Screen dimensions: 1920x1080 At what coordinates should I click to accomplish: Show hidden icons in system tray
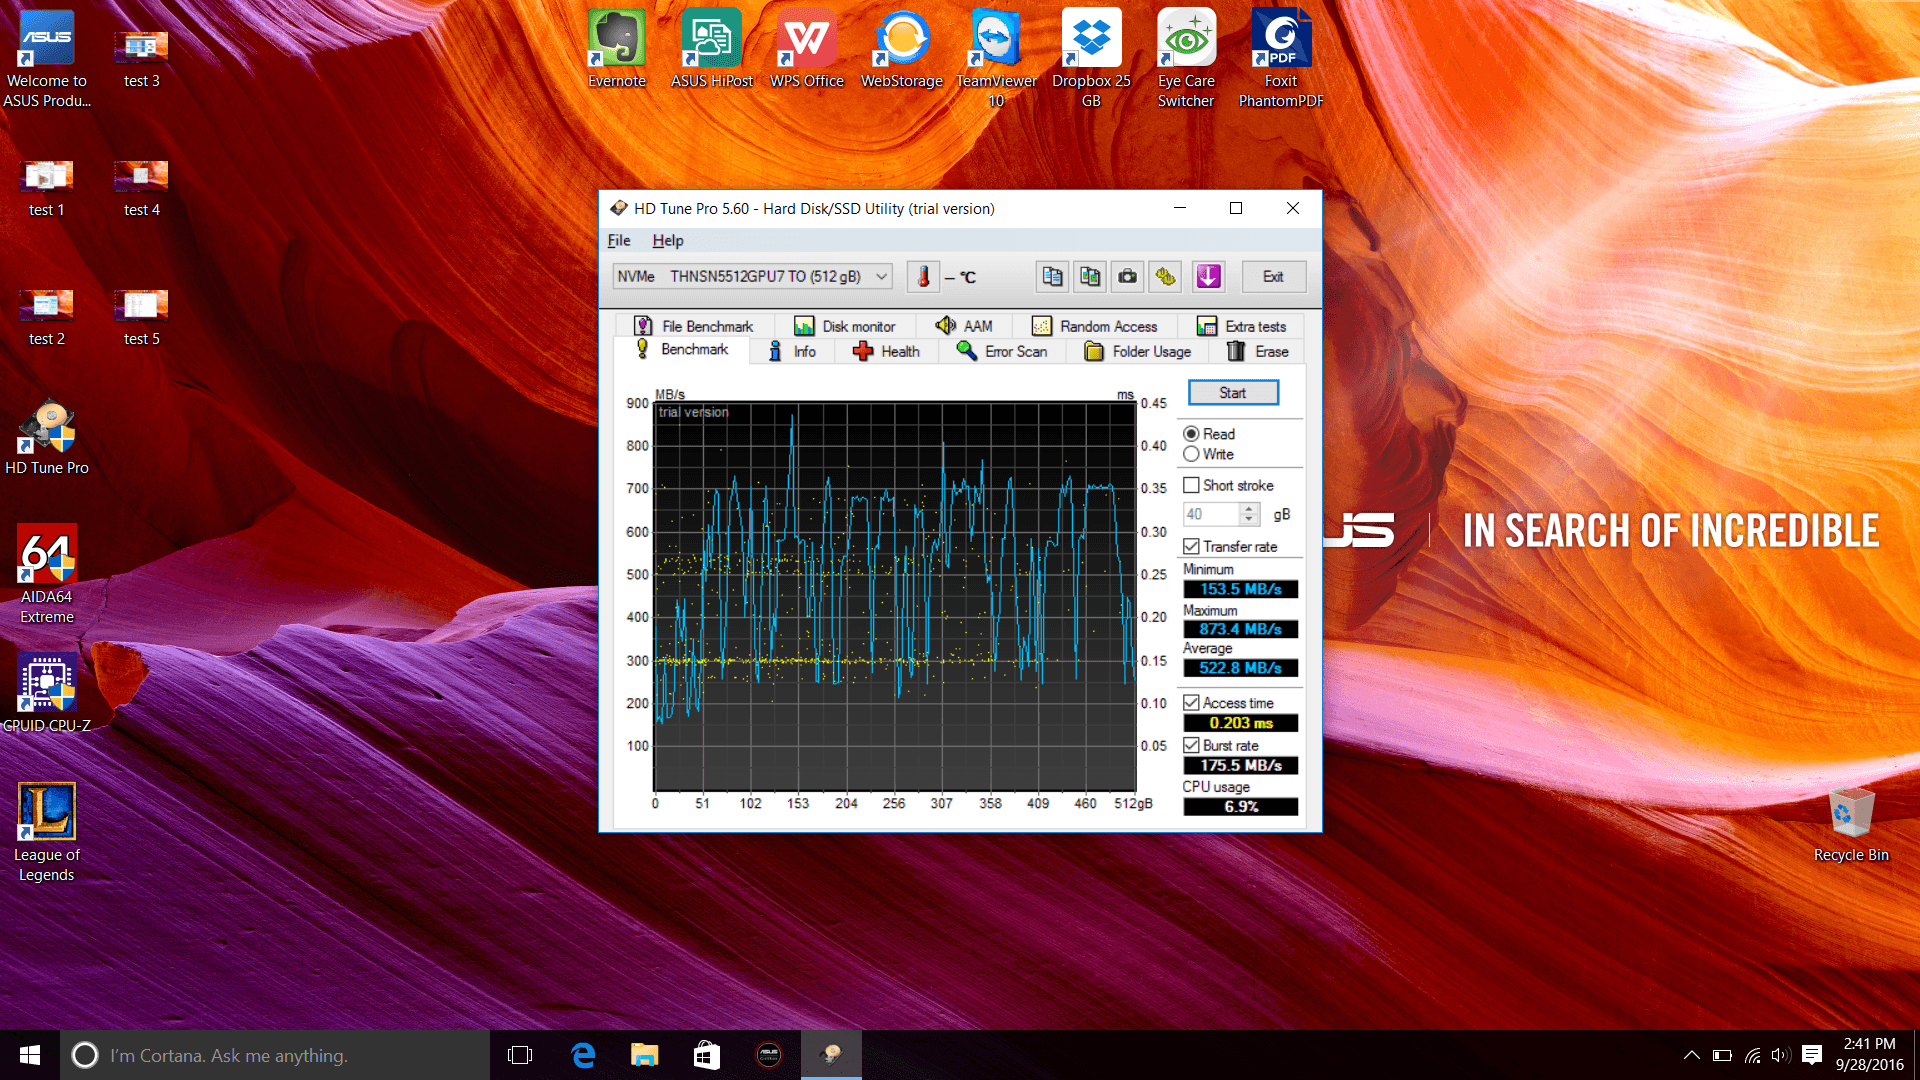(x=1691, y=1055)
